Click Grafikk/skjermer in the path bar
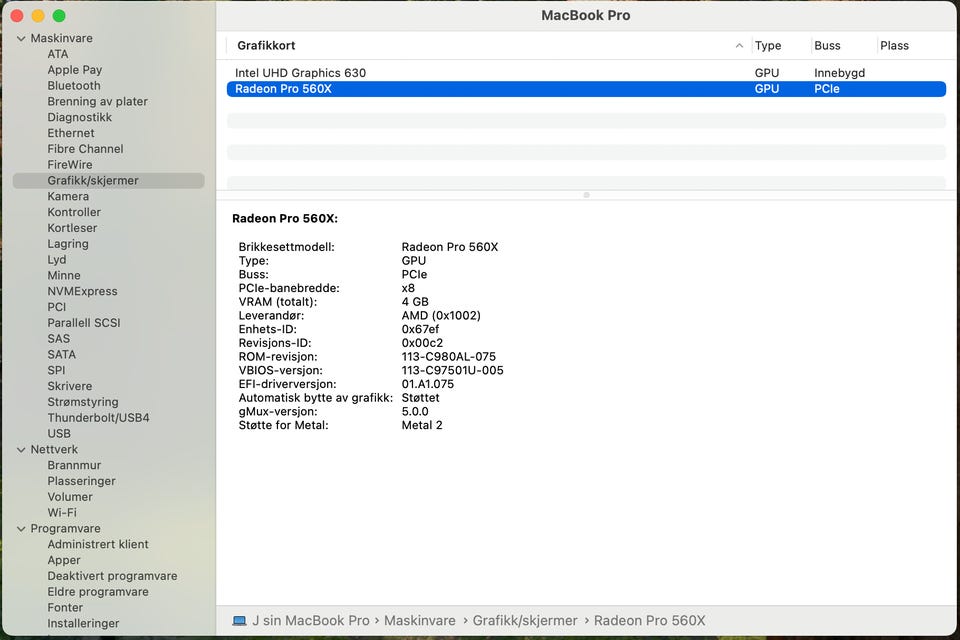960x640 pixels. coord(525,621)
